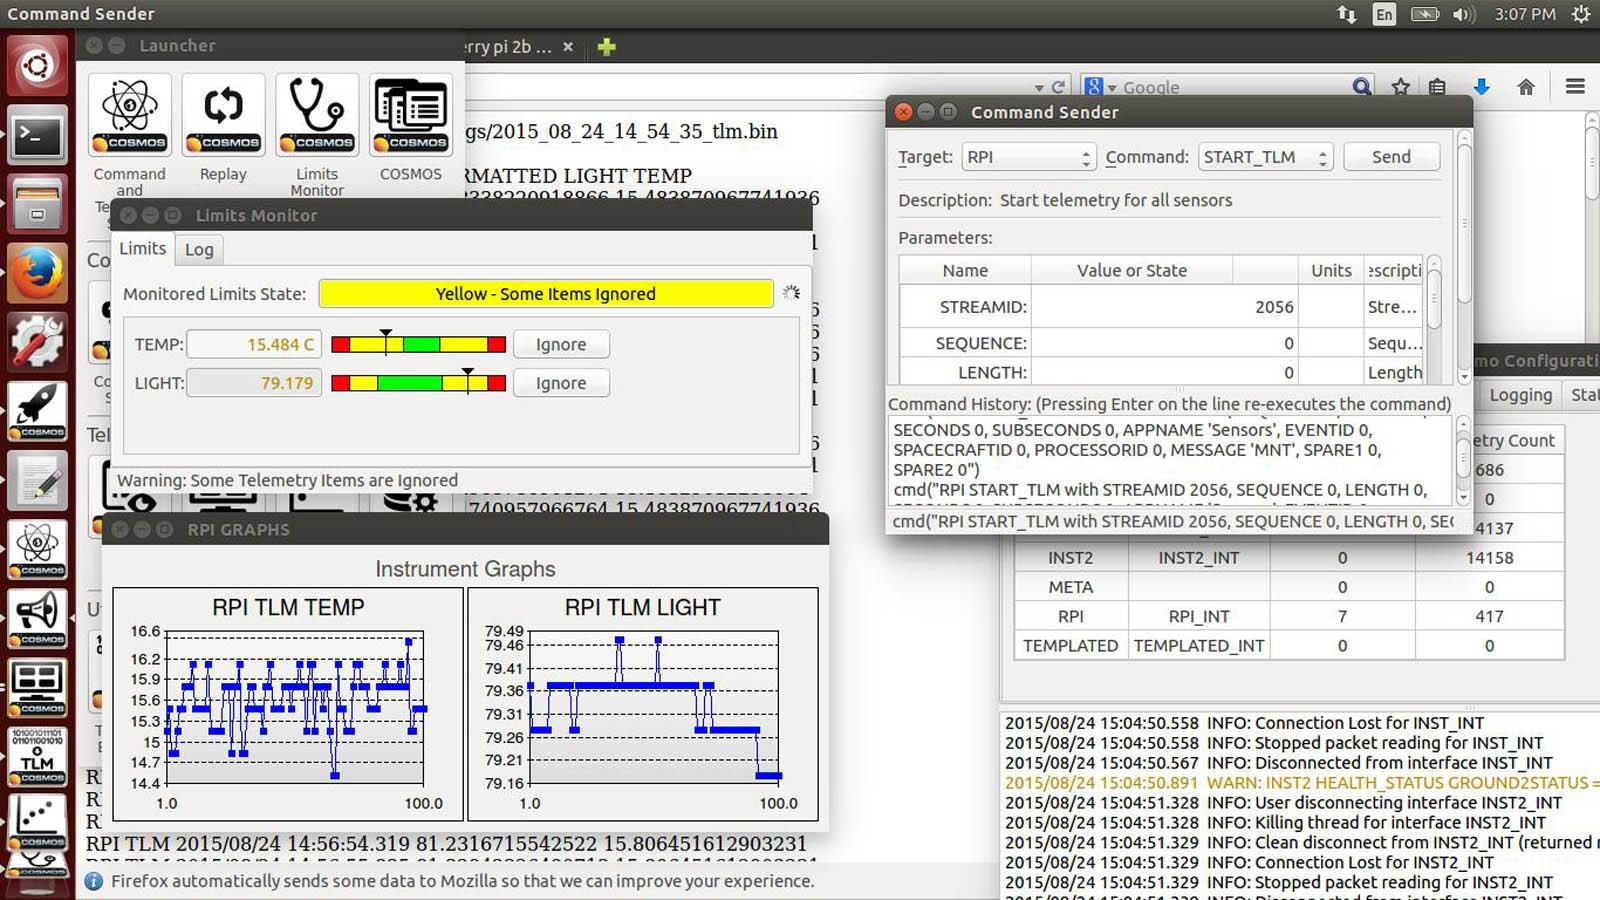Ignore the LIGHT limits item
The height and width of the screenshot is (900, 1600).
pyautogui.click(x=561, y=383)
